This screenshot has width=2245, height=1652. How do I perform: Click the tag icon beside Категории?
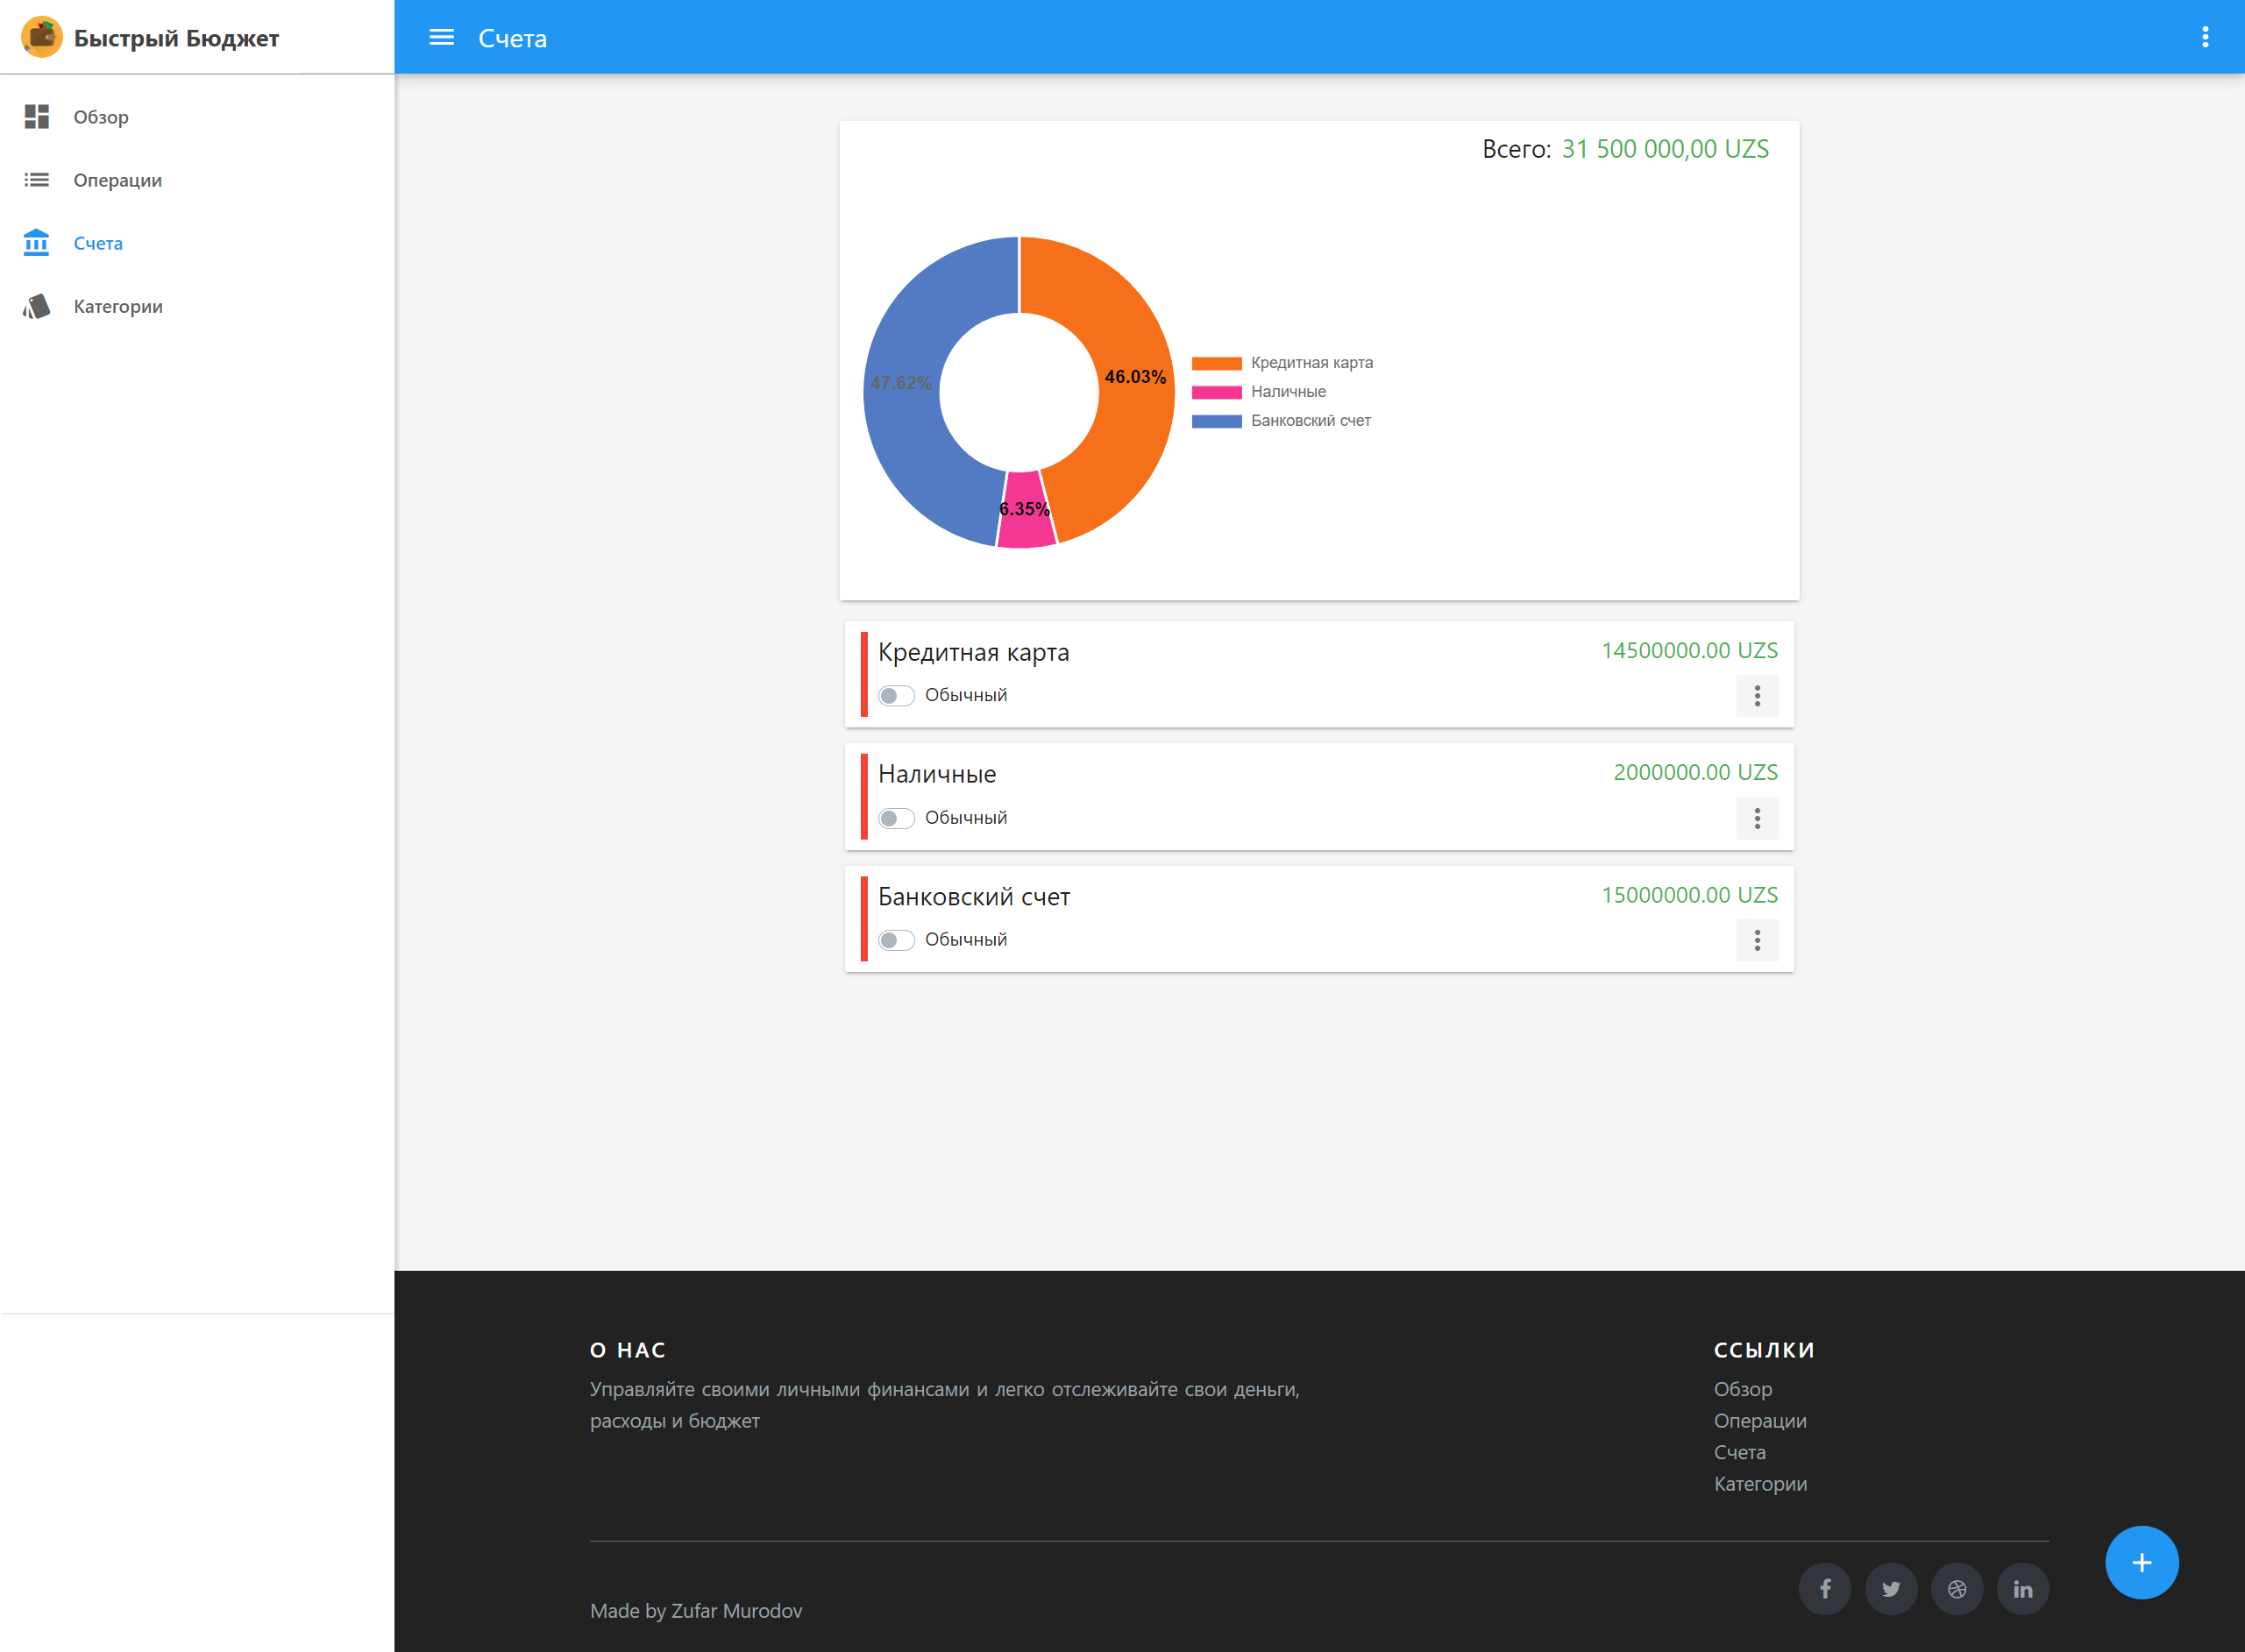pyautogui.click(x=37, y=306)
